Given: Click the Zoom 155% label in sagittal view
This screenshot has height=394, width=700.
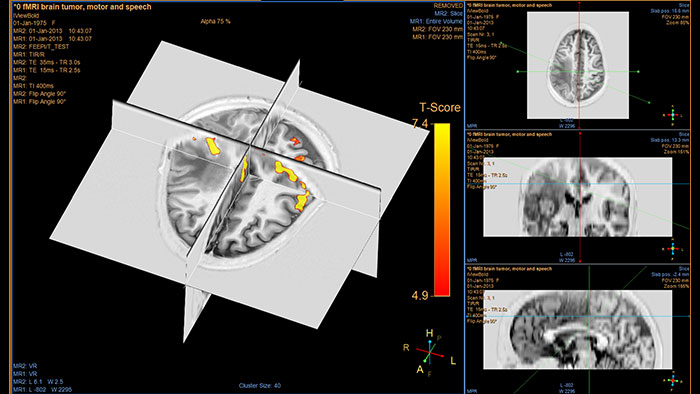Looking at the screenshot, I should pyautogui.click(x=677, y=286).
